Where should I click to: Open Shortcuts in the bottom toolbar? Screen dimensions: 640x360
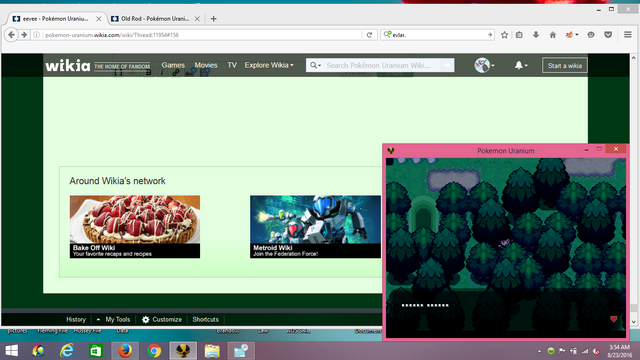pos(205,320)
